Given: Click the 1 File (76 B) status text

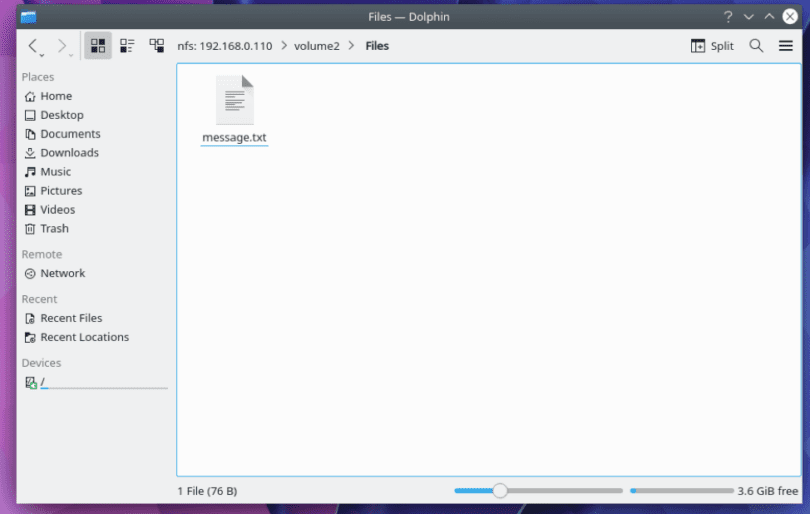Looking at the screenshot, I should point(207,491).
